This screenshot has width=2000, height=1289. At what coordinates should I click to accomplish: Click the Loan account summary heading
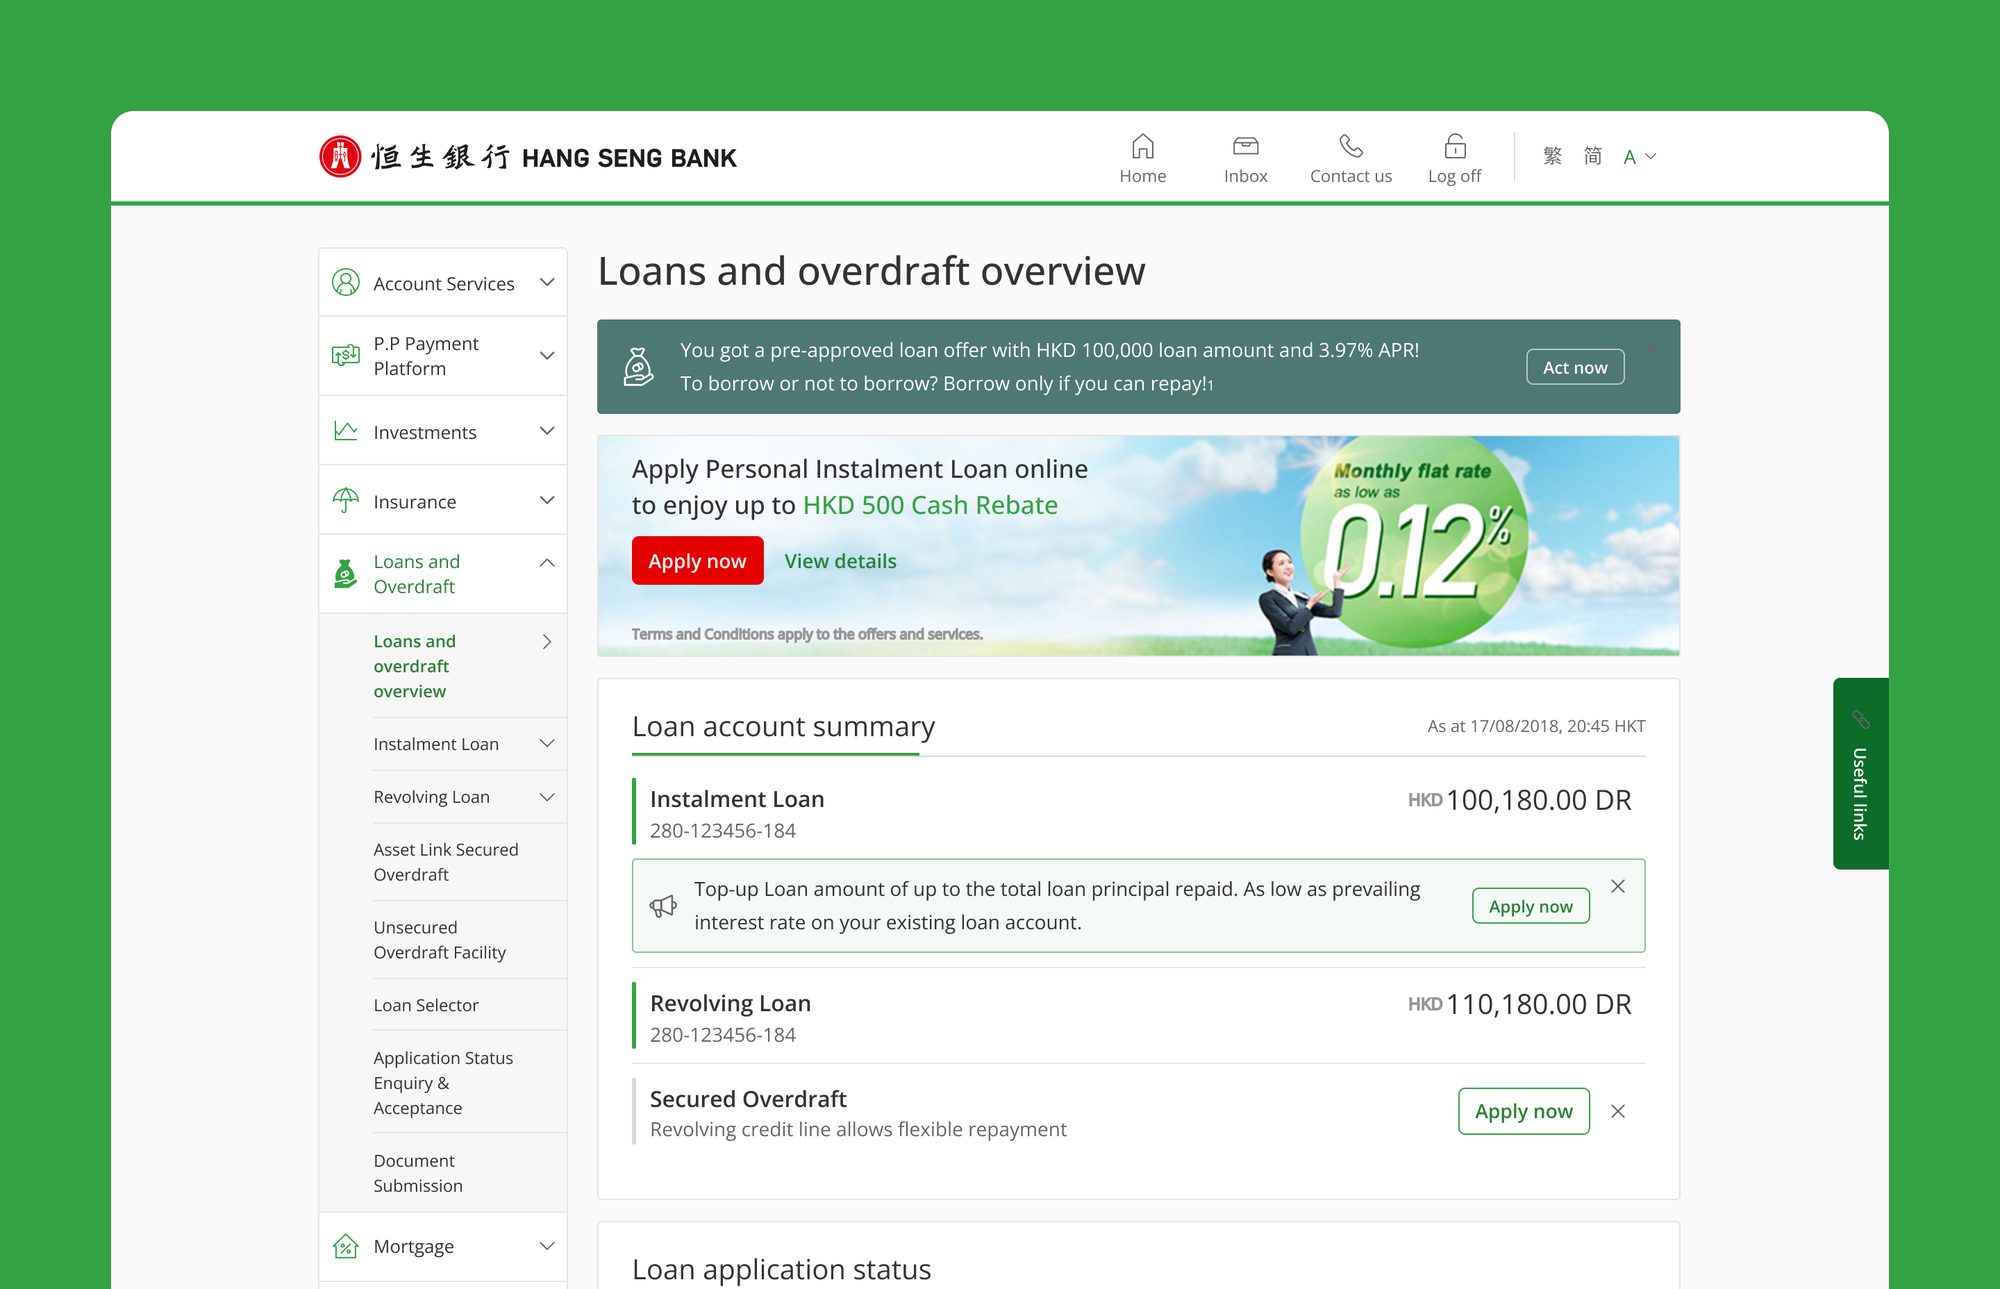(x=783, y=726)
